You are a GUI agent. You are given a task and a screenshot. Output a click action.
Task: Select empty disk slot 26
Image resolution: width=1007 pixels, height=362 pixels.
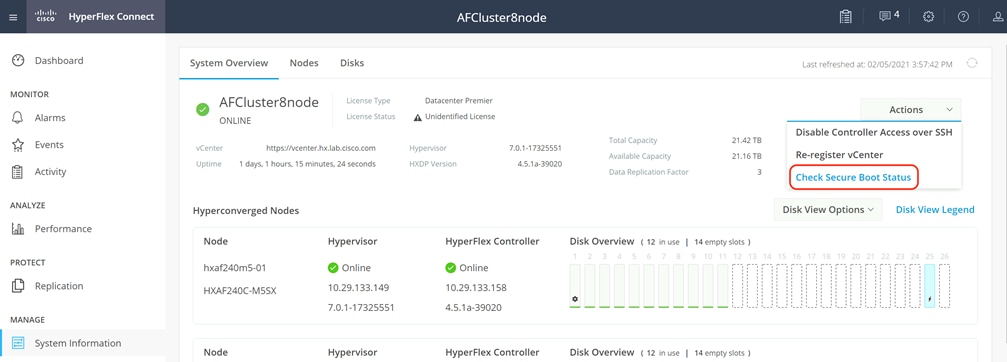coord(944,286)
